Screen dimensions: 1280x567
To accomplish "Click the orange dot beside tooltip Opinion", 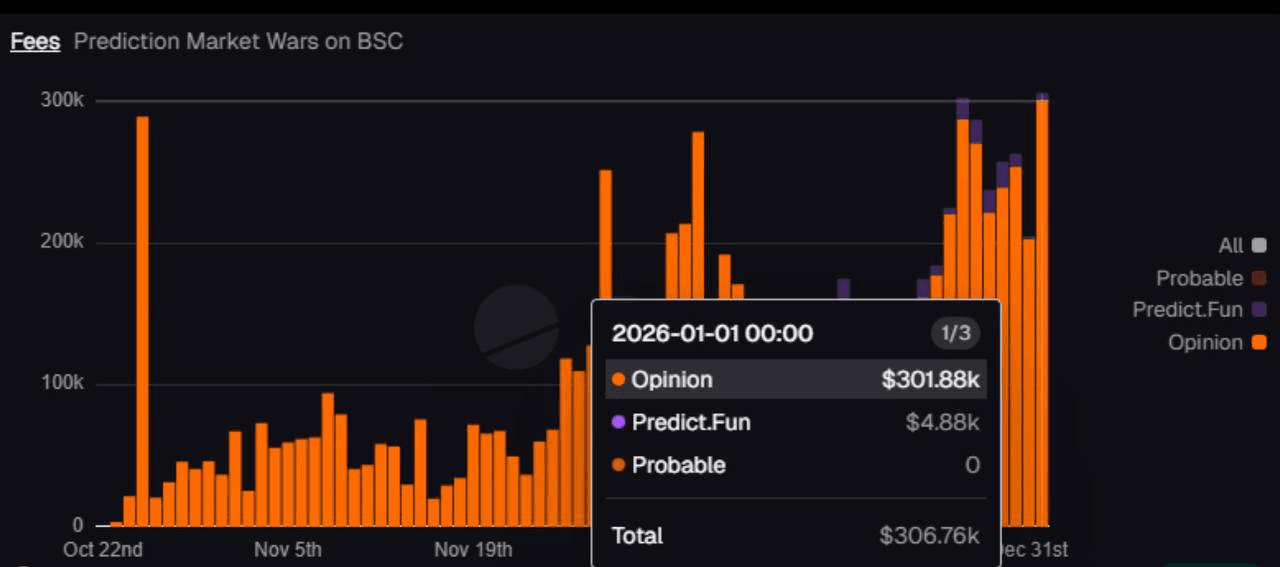I will 618,380.
